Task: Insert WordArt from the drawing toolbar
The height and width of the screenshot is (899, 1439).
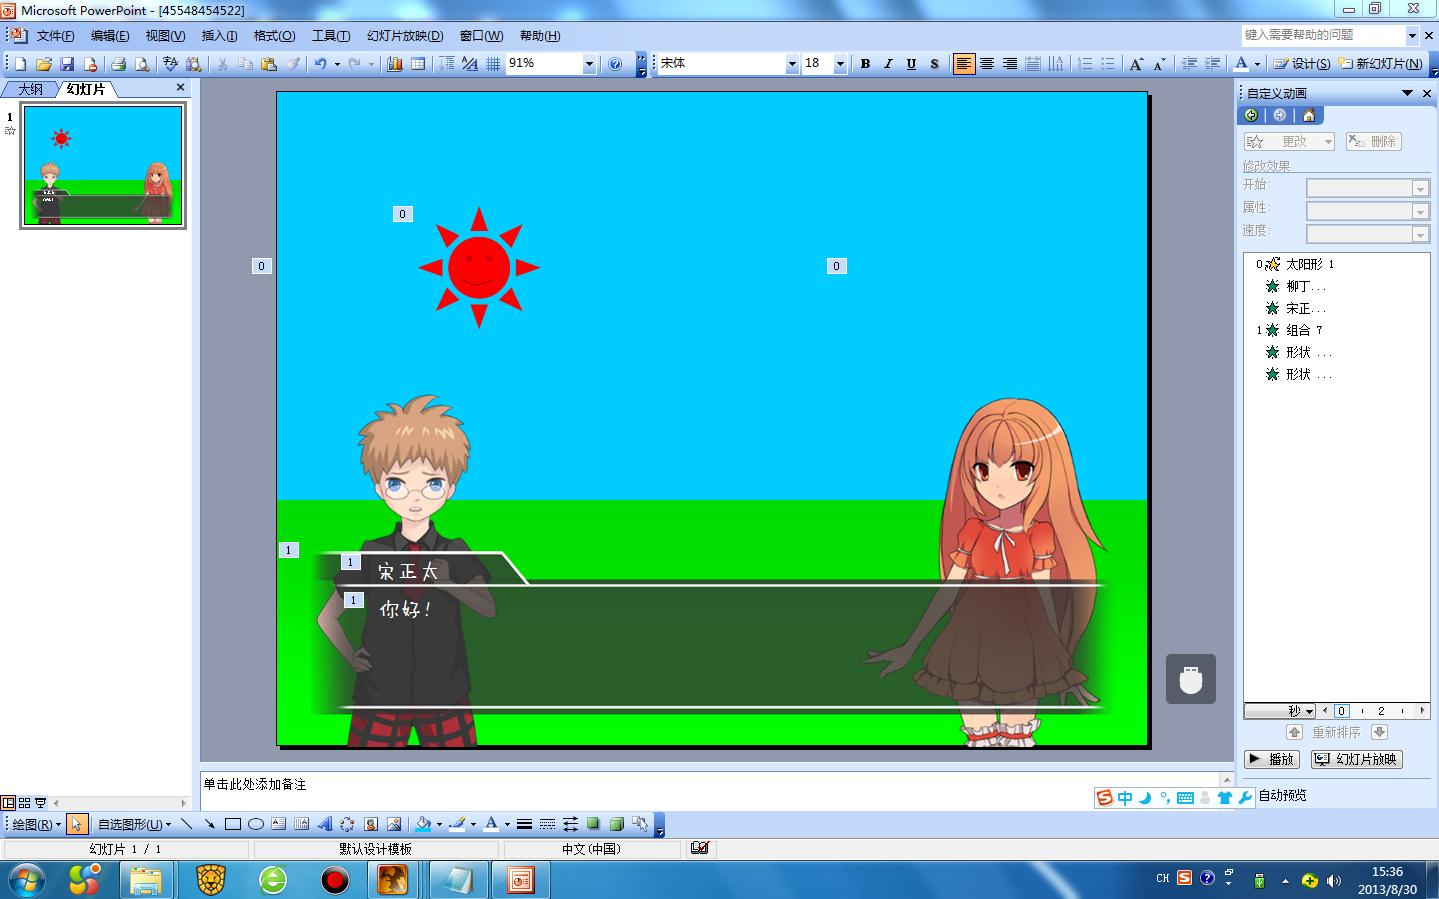Action: (325, 824)
